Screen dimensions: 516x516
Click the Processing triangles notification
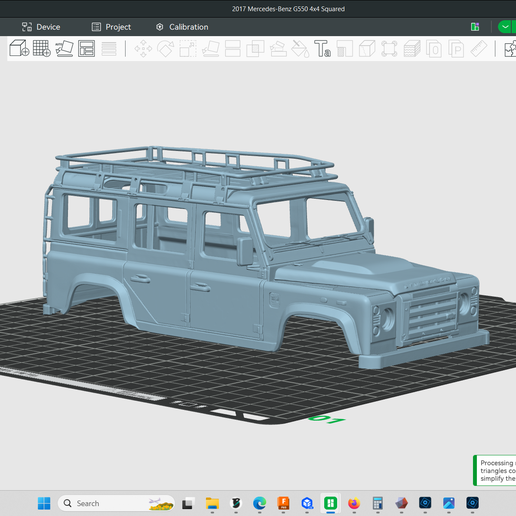495,470
